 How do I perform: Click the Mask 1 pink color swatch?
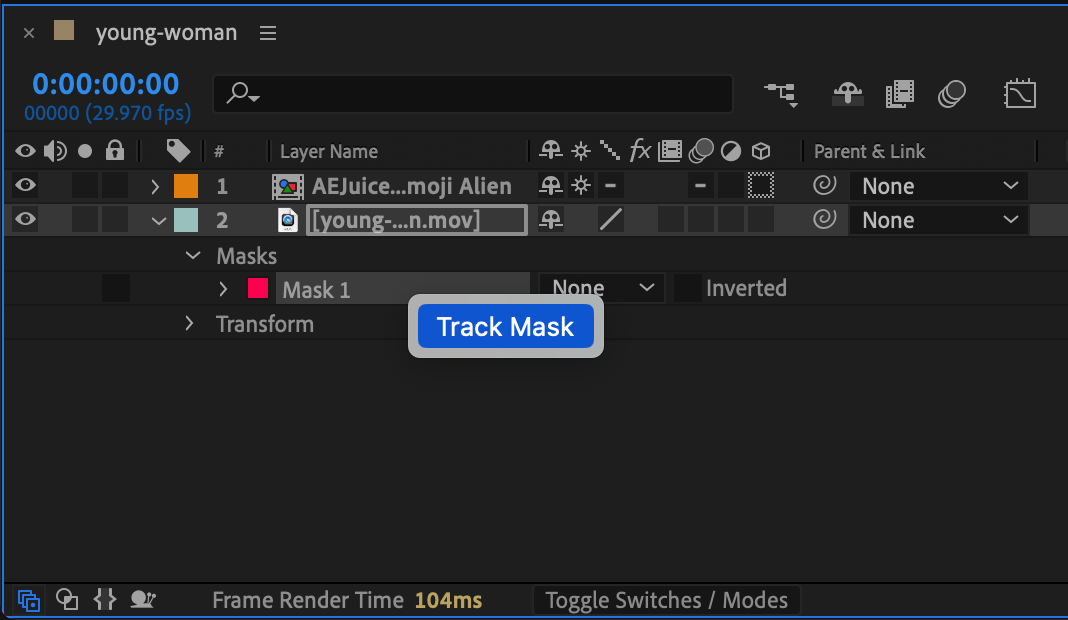point(258,289)
